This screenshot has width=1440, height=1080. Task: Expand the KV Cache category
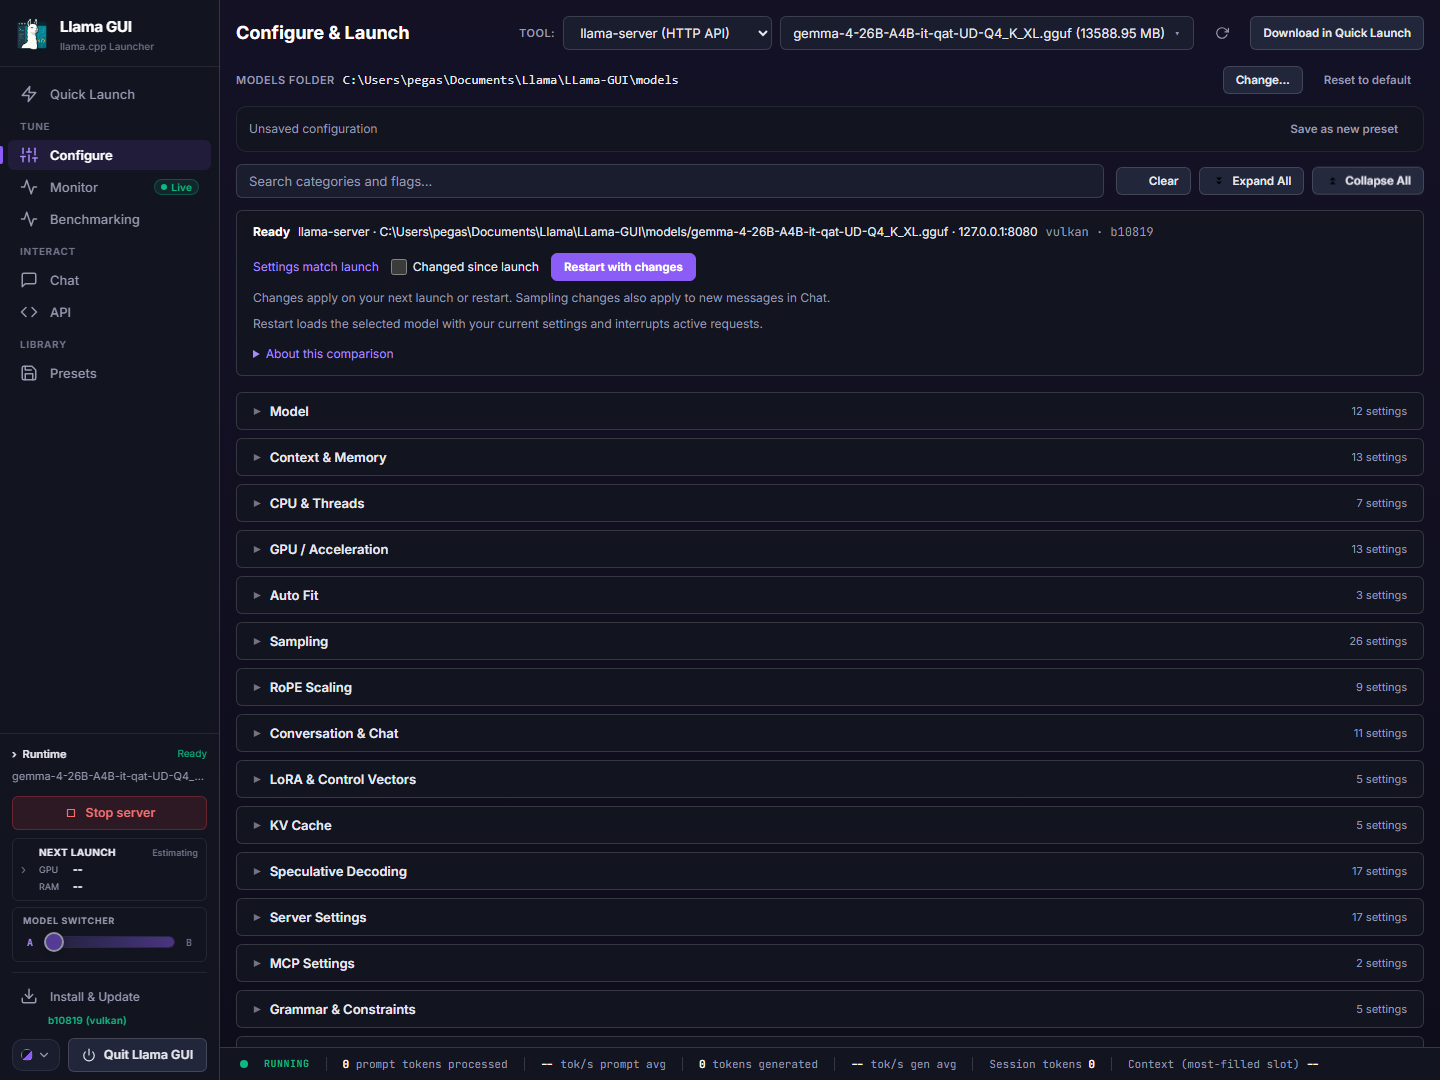pyautogui.click(x=829, y=825)
